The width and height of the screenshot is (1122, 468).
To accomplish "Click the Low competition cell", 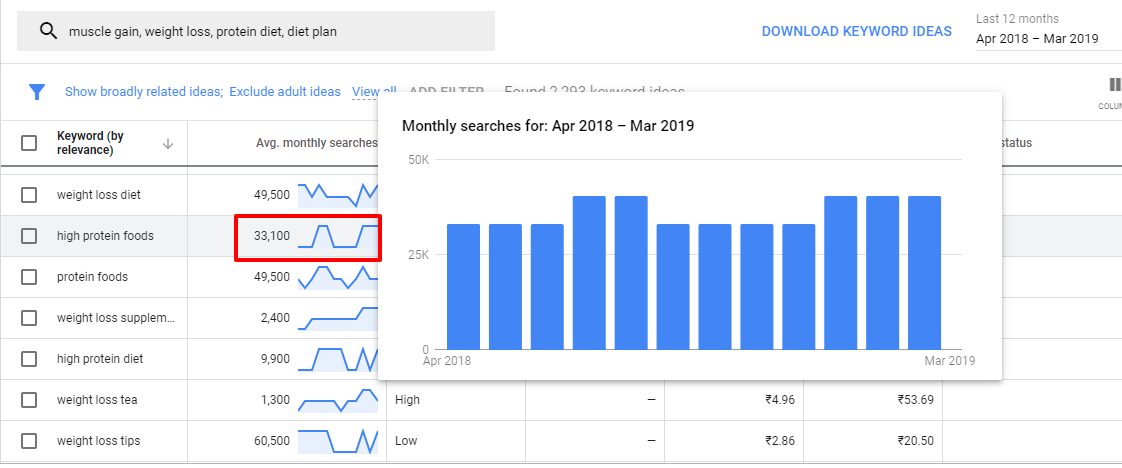I will 406,441.
